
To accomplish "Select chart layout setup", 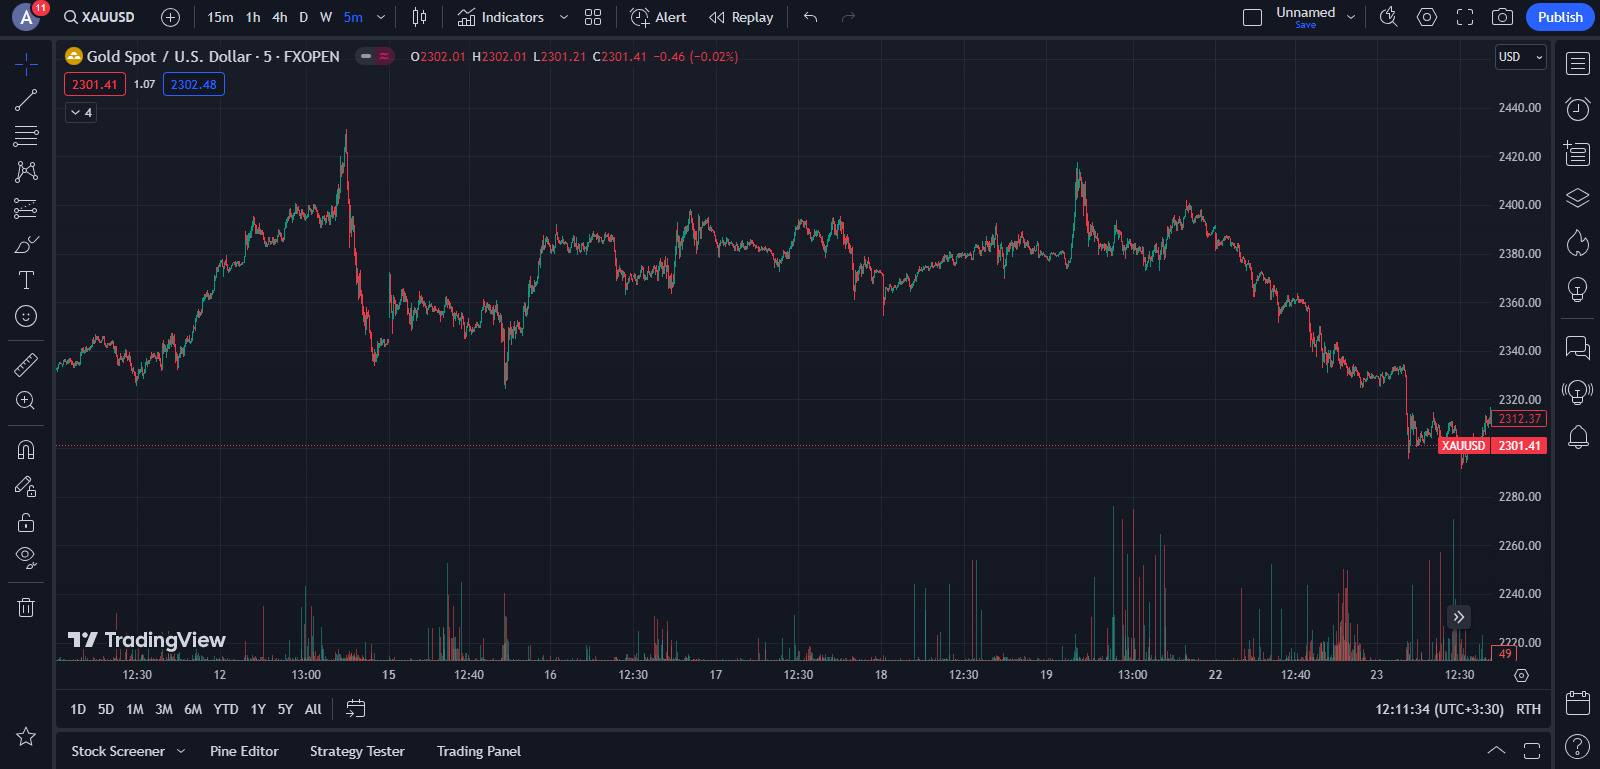I will pyautogui.click(x=1252, y=17).
